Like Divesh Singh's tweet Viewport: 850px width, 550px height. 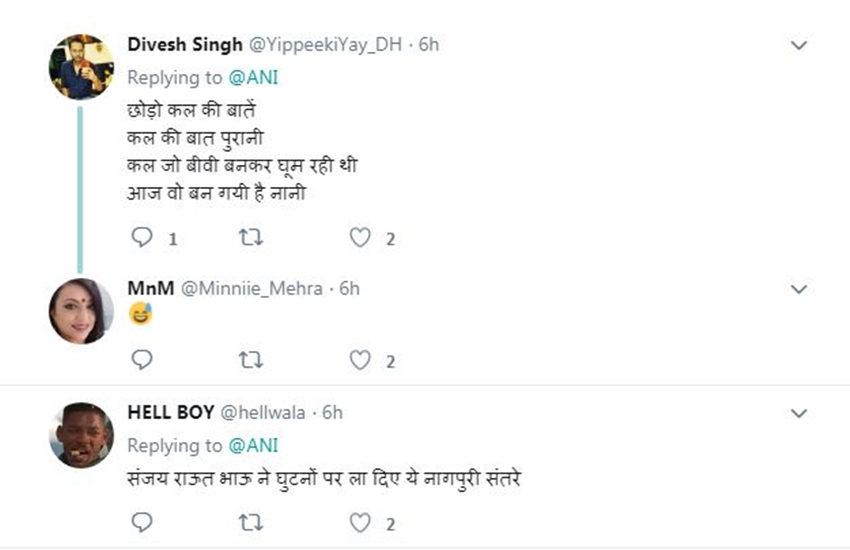point(360,238)
